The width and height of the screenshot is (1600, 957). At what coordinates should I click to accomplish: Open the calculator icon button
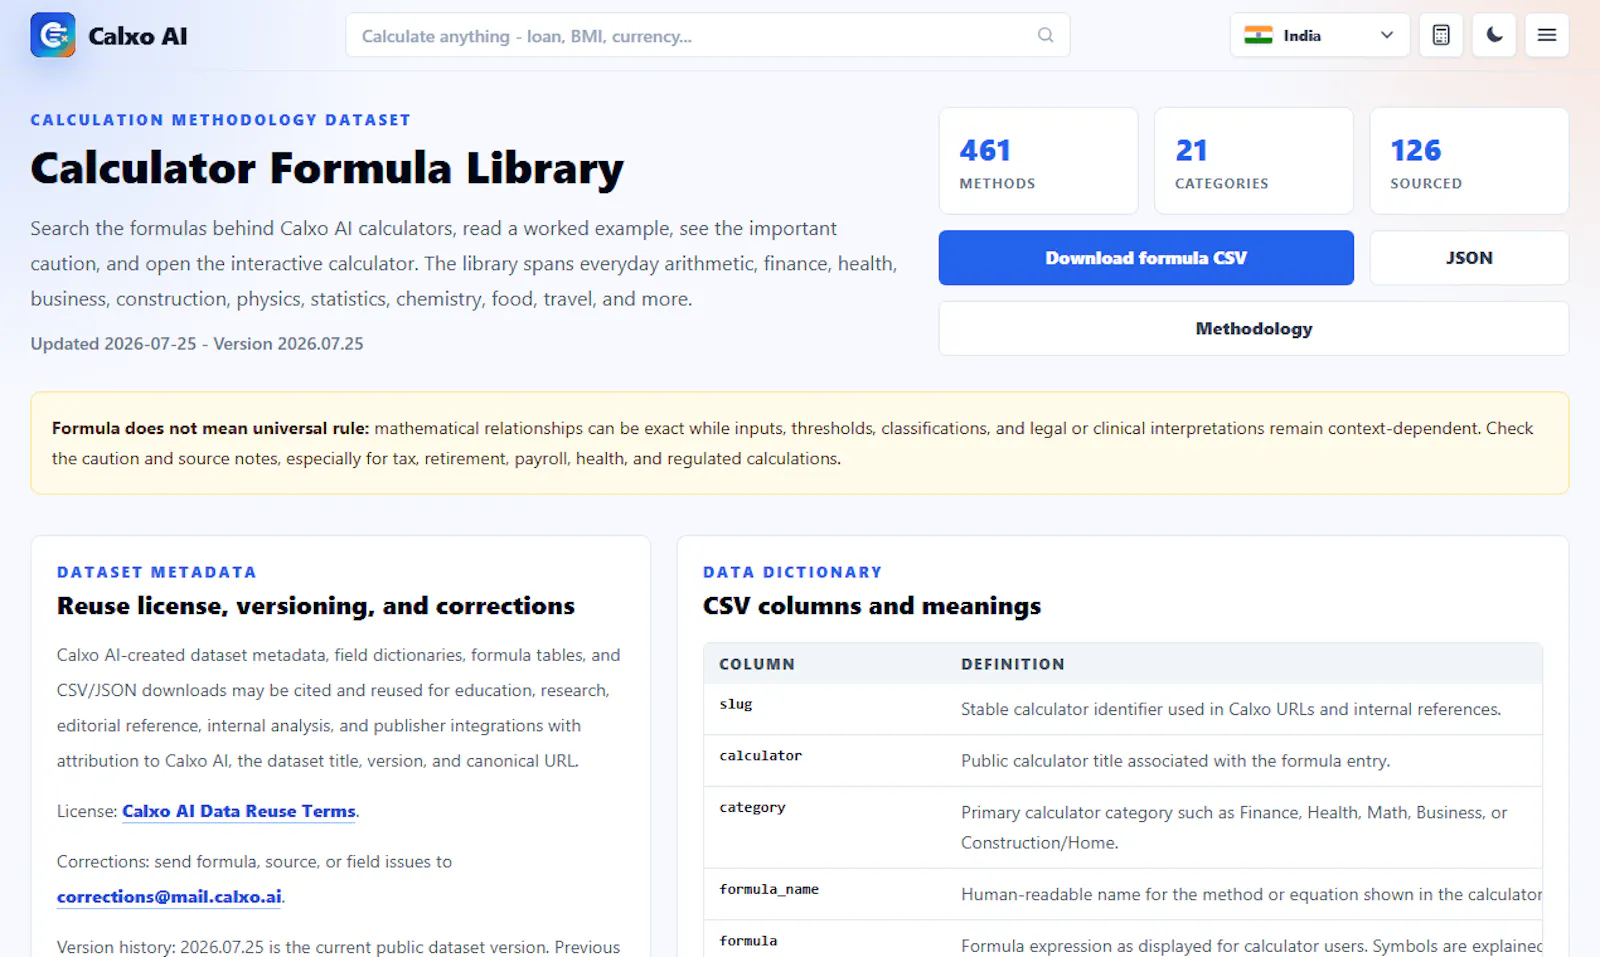click(1441, 35)
